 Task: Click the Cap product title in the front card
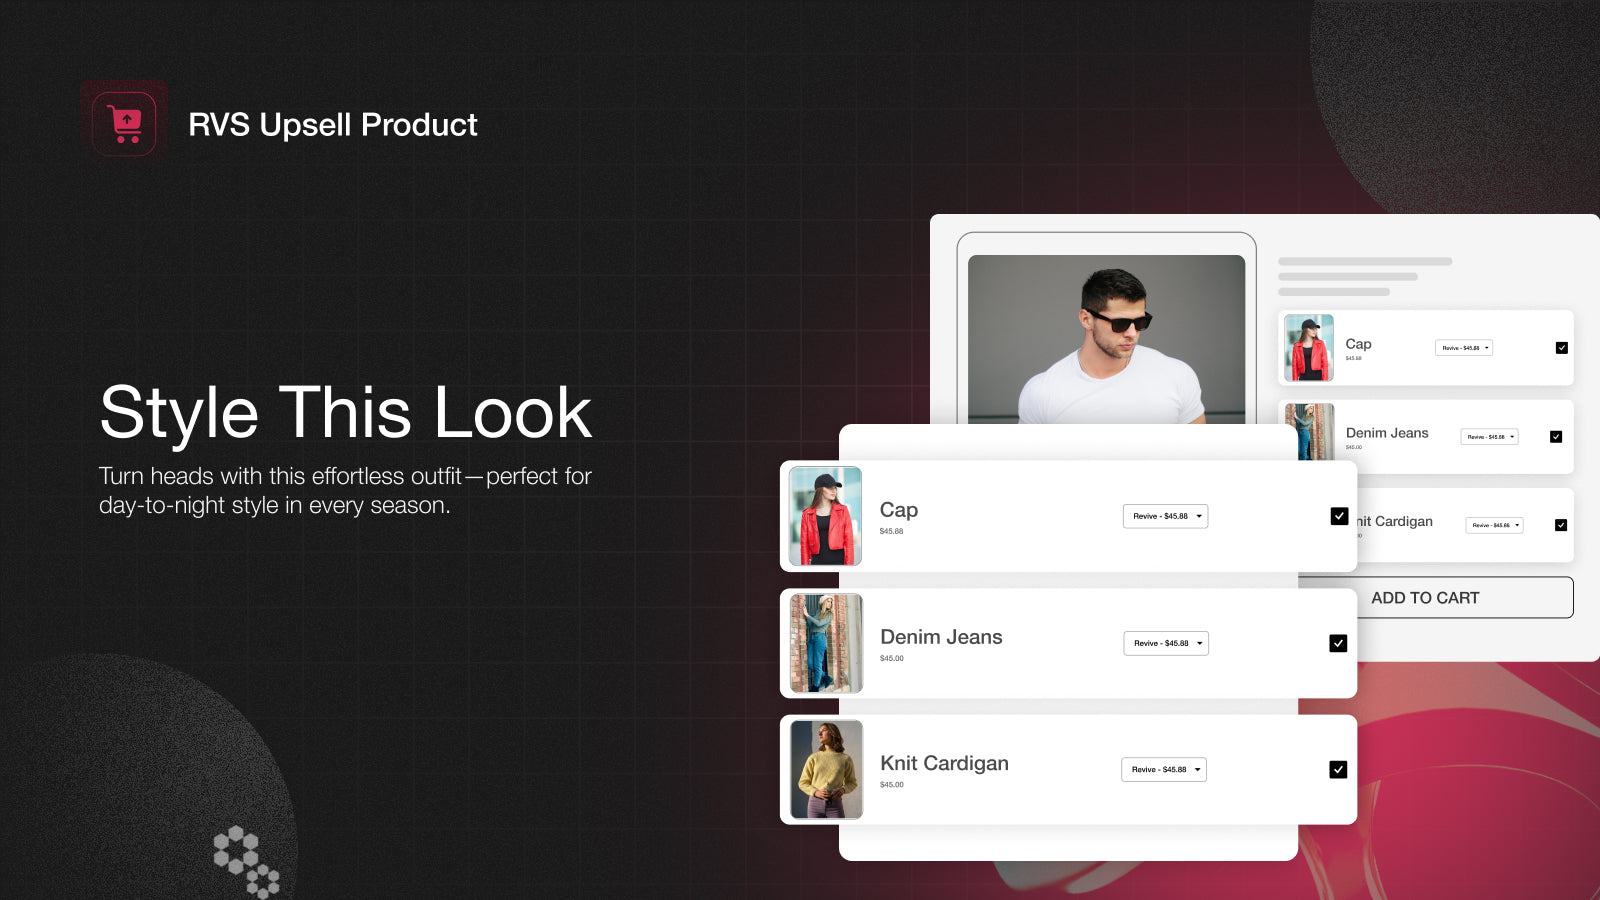tap(899, 510)
